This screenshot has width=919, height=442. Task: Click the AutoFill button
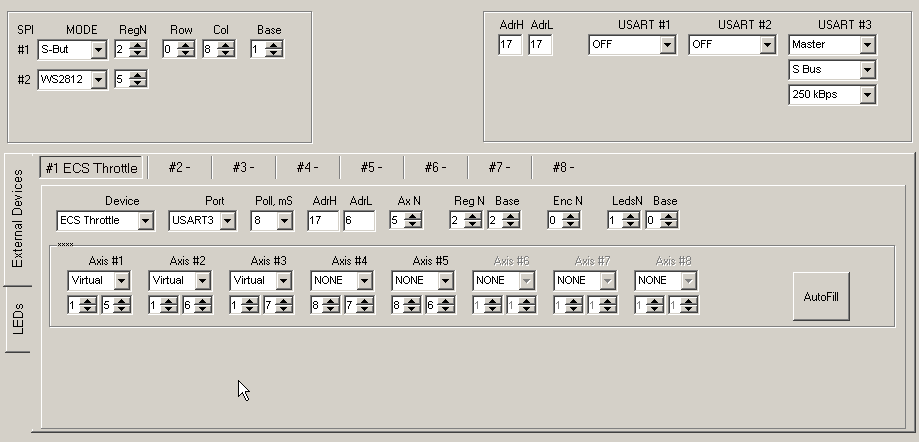[x=821, y=297]
